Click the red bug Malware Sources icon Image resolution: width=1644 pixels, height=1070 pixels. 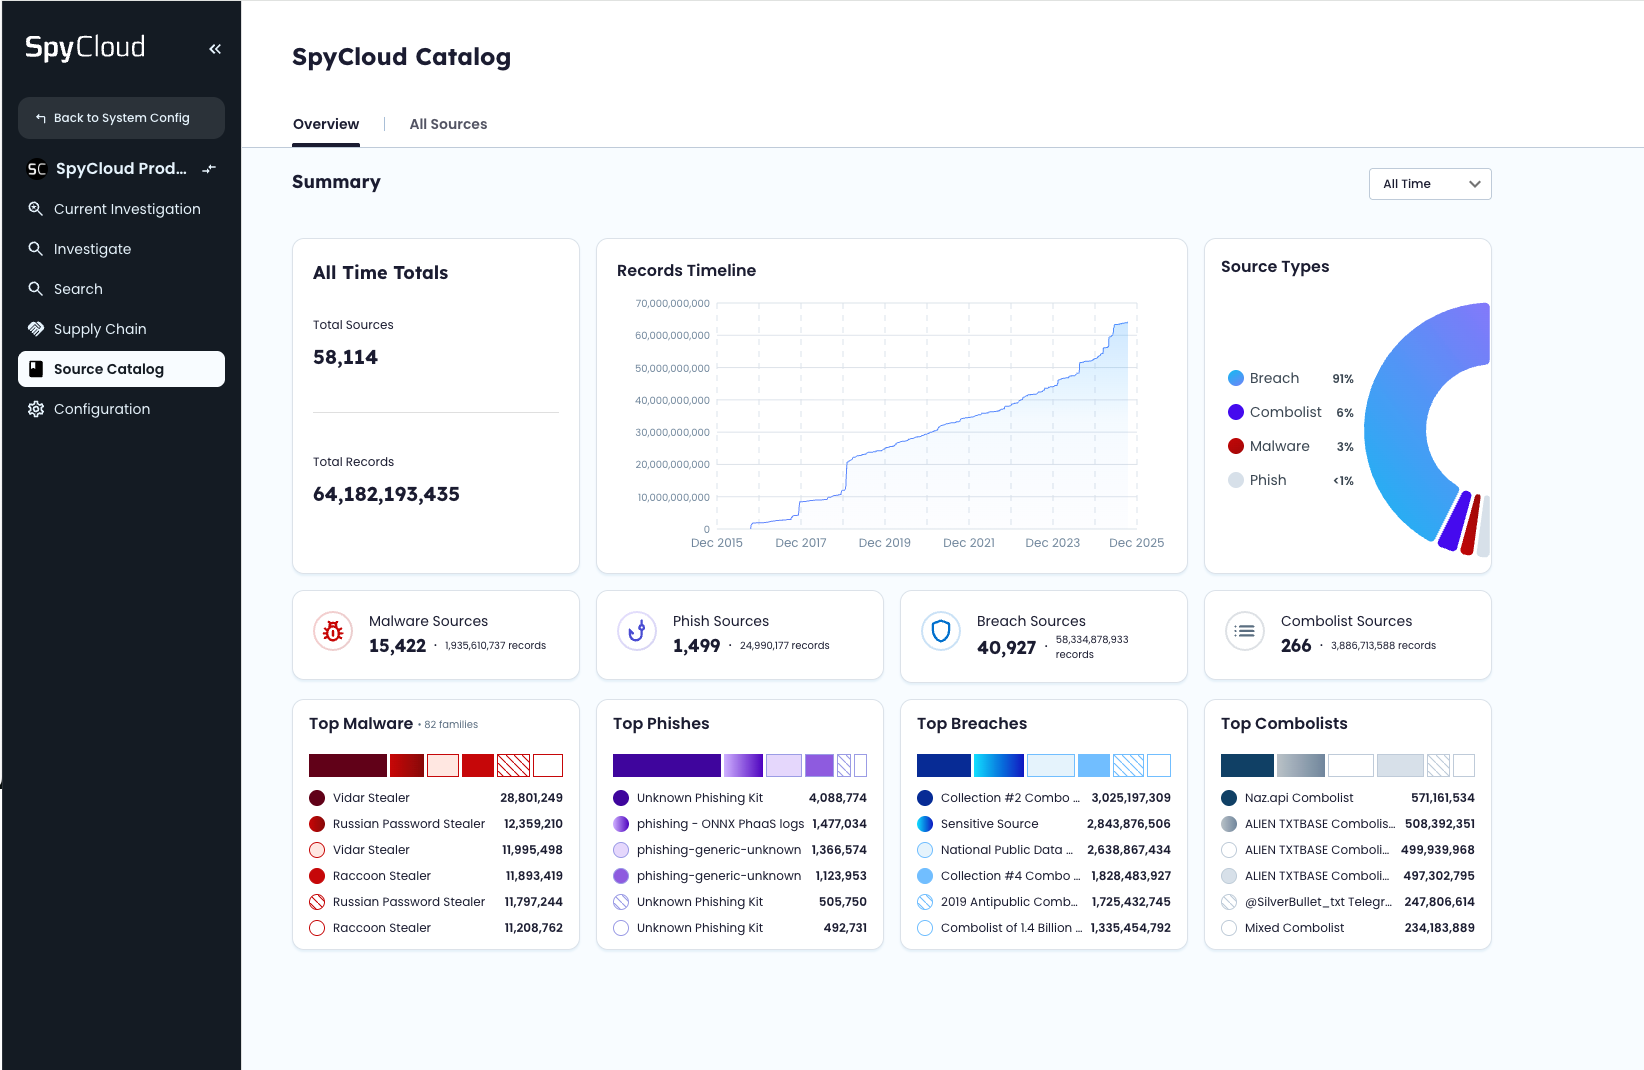click(333, 632)
